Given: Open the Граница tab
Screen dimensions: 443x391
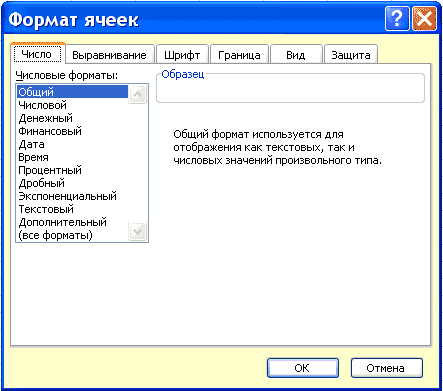Looking at the screenshot, I should click(239, 54).
